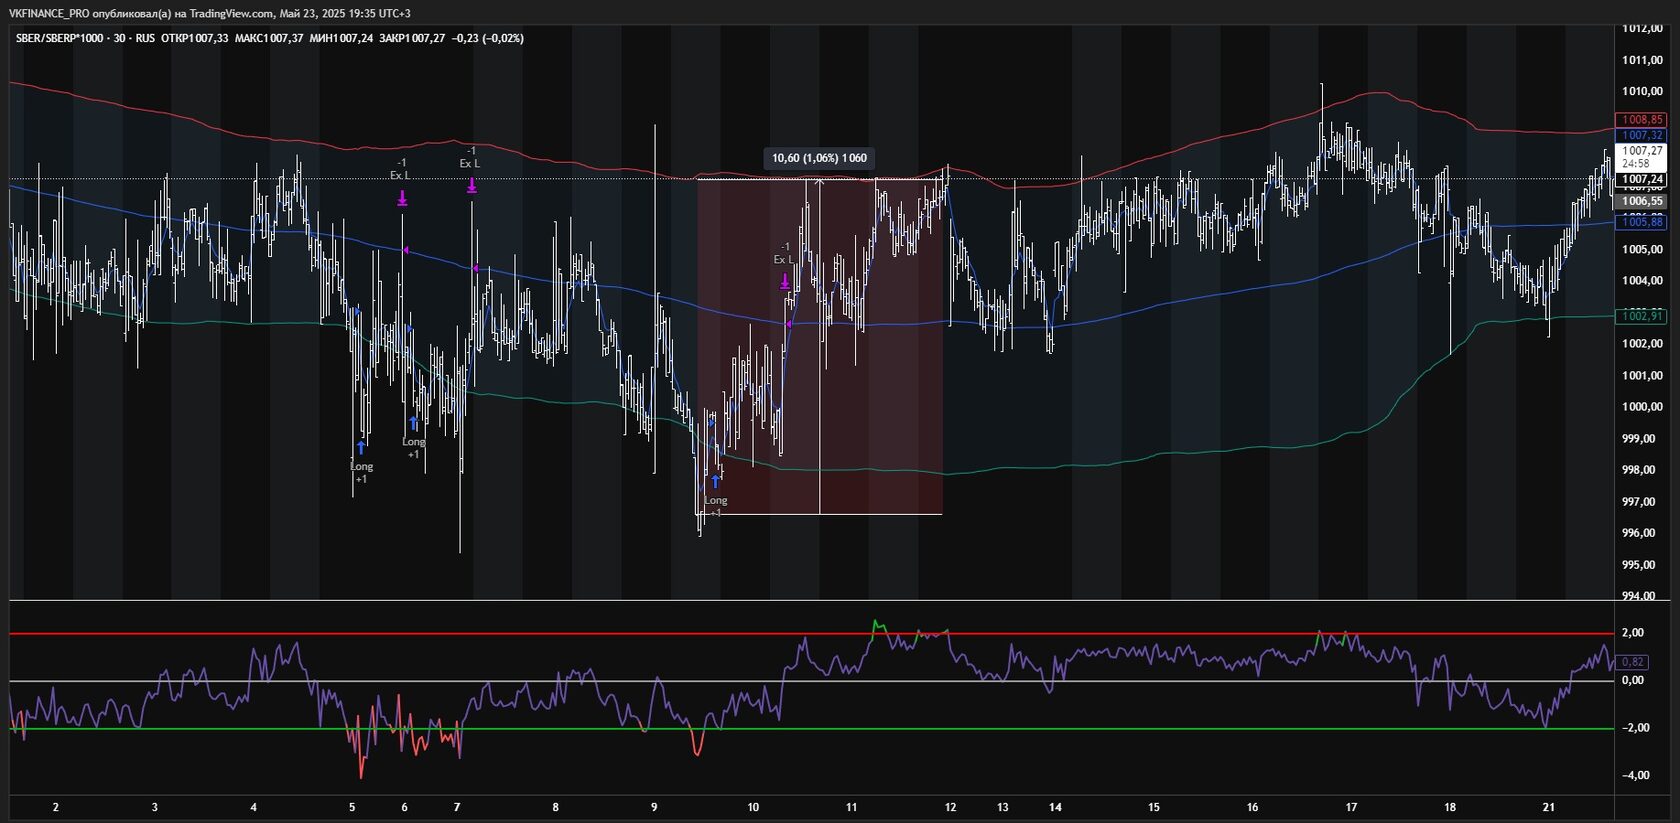Click date label 5 on time axis

352,807
